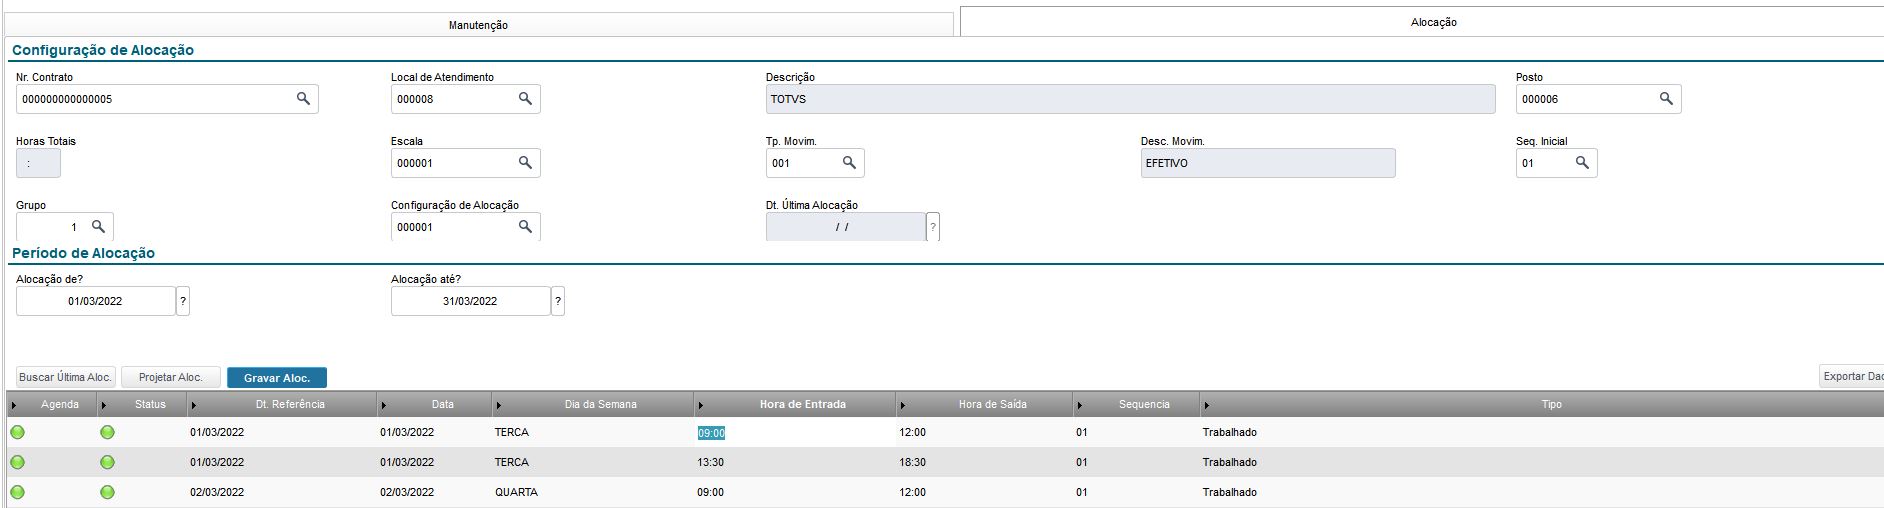Expand Sequencia column header arrow
1884x508 pixels.
tap(1079, 405)
